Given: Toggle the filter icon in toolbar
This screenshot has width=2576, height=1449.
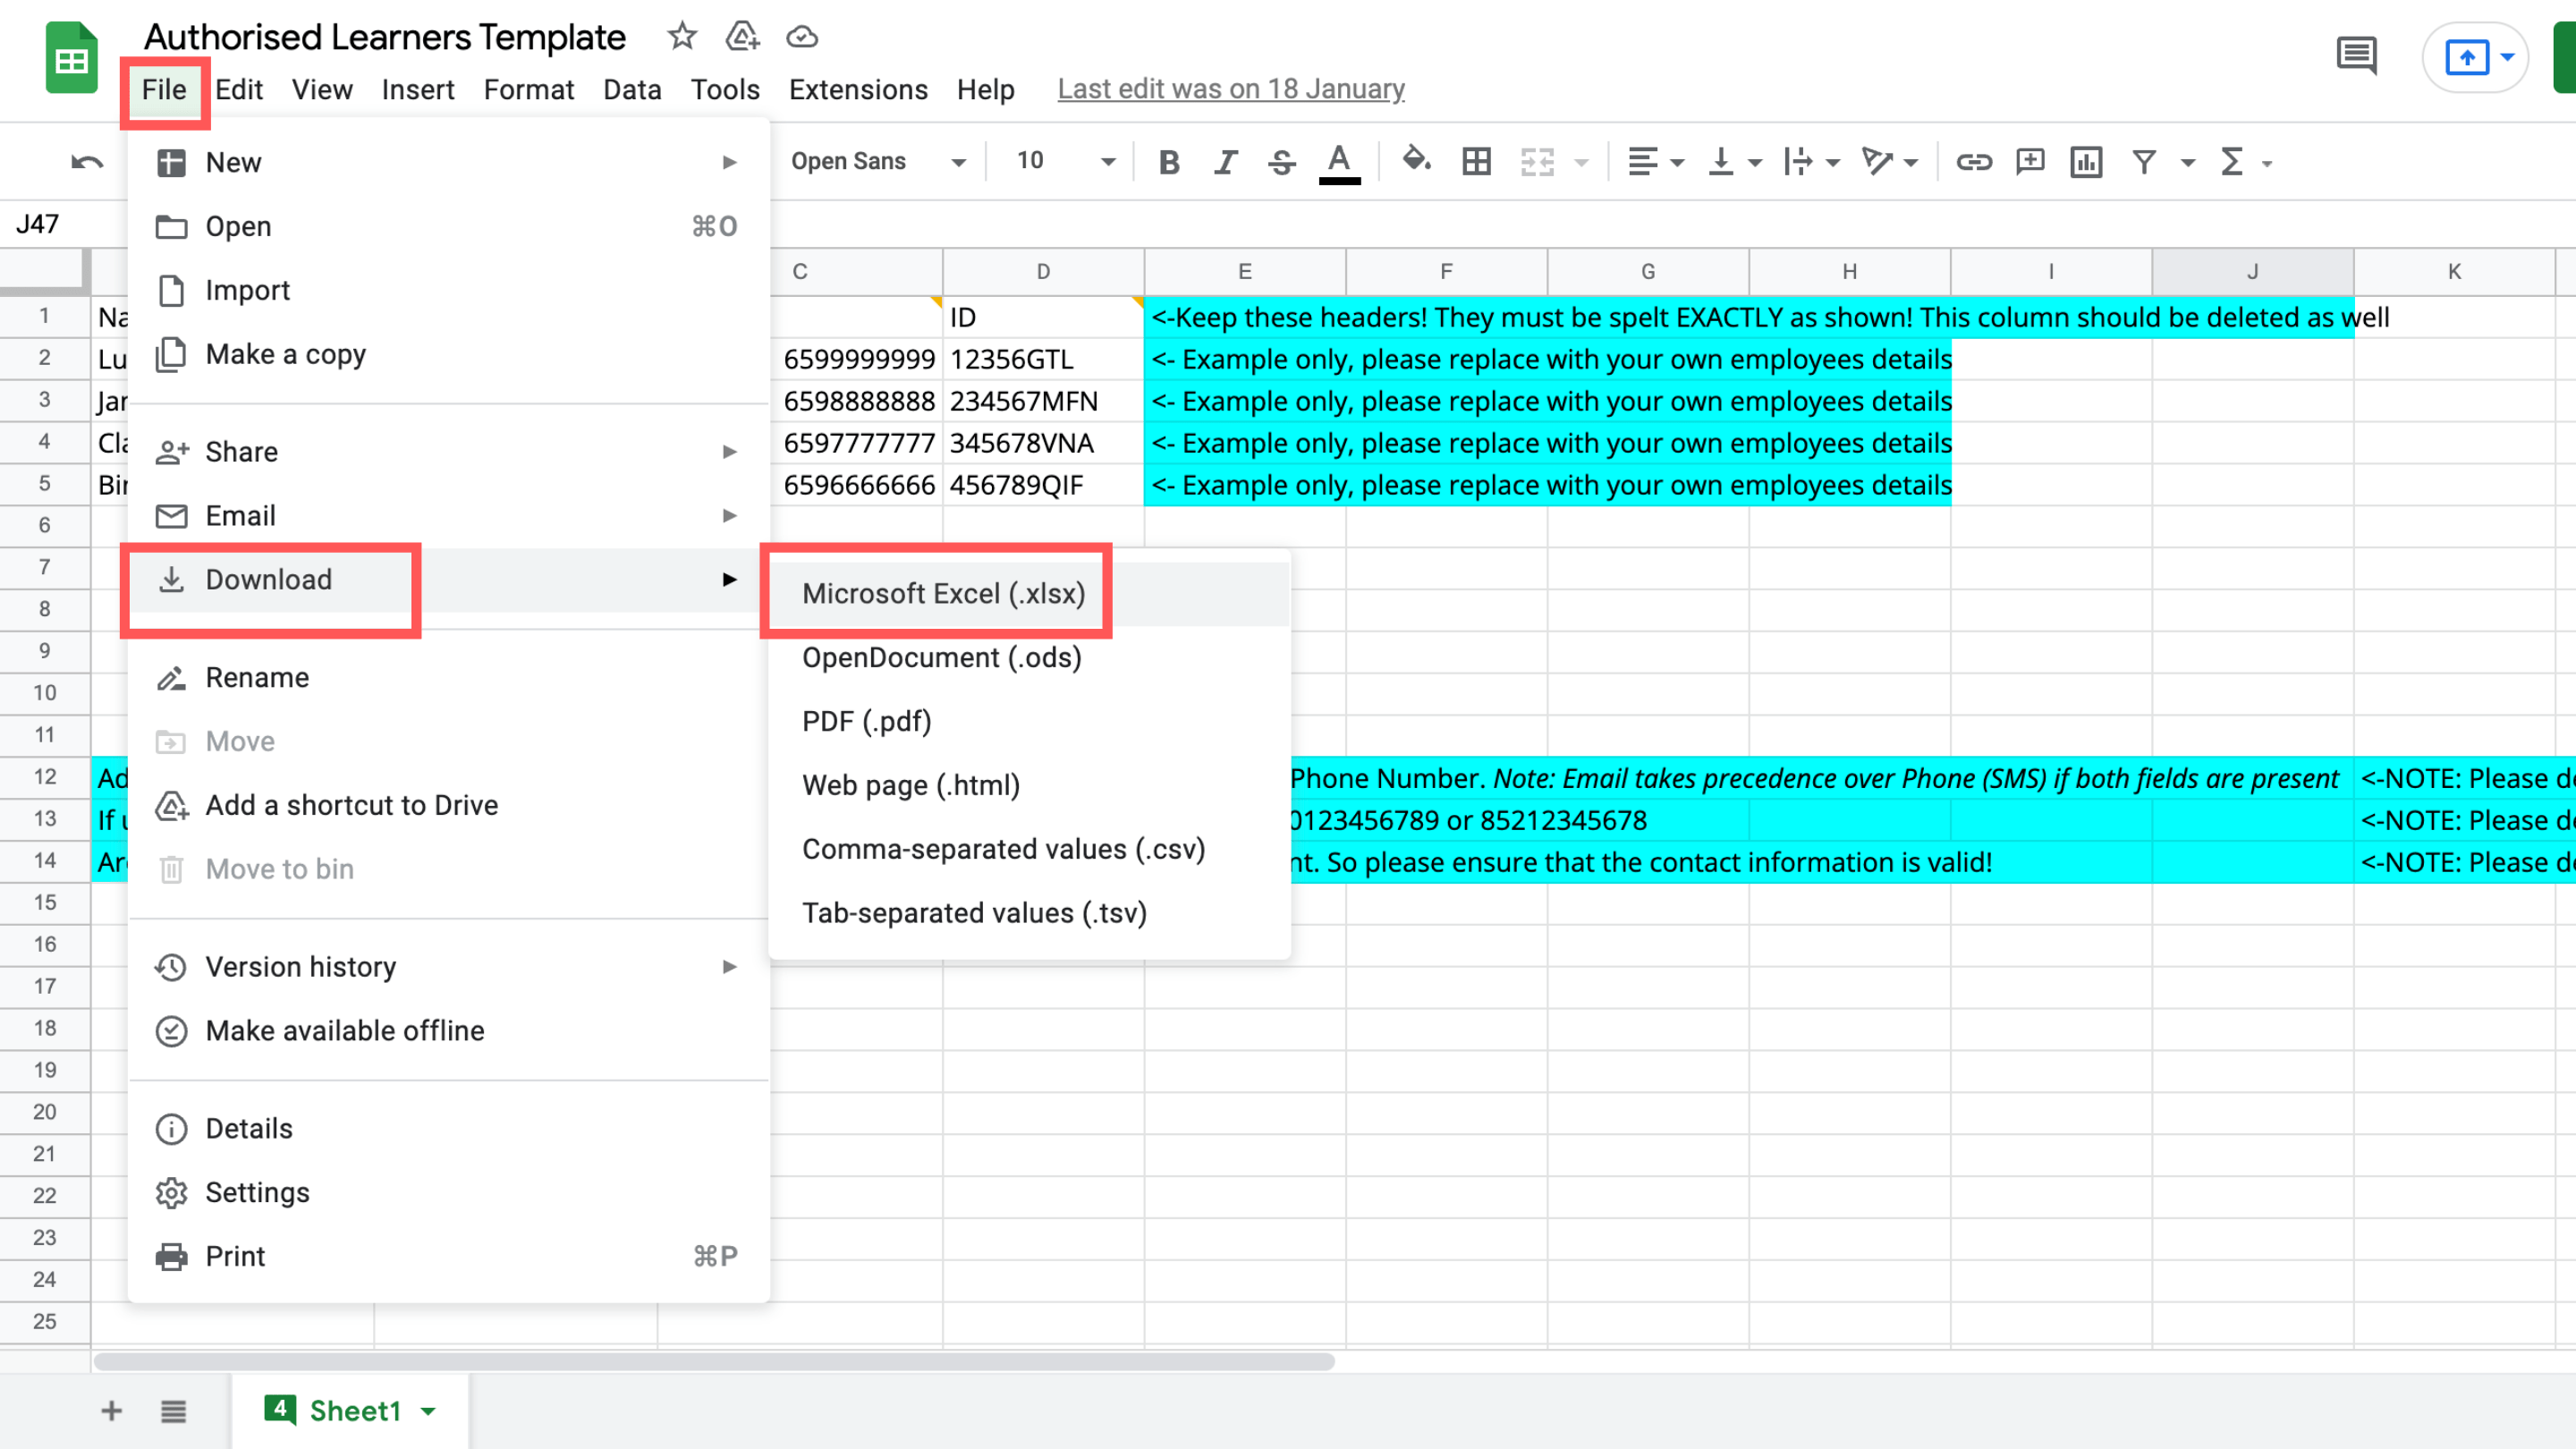Looking at the screenshot, I should point(2143,162).
